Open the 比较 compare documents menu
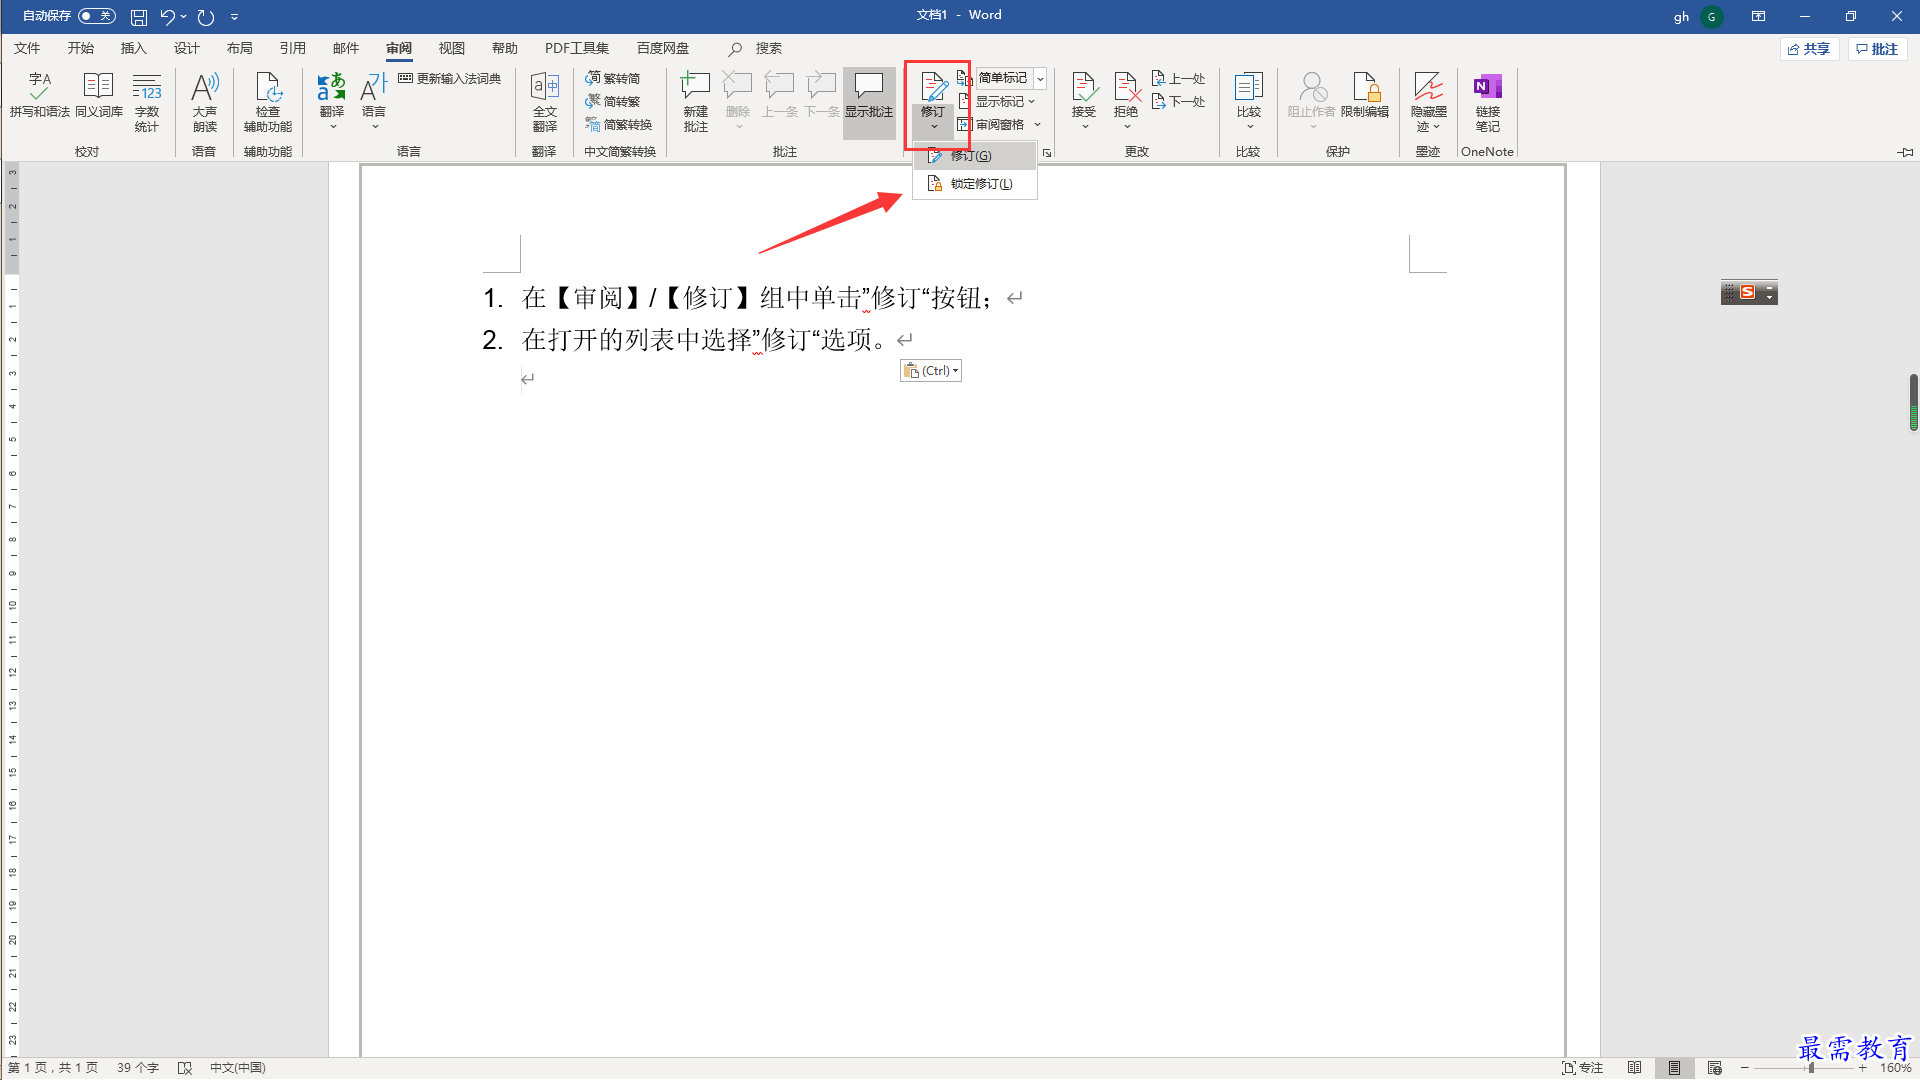 (1249, 100)
